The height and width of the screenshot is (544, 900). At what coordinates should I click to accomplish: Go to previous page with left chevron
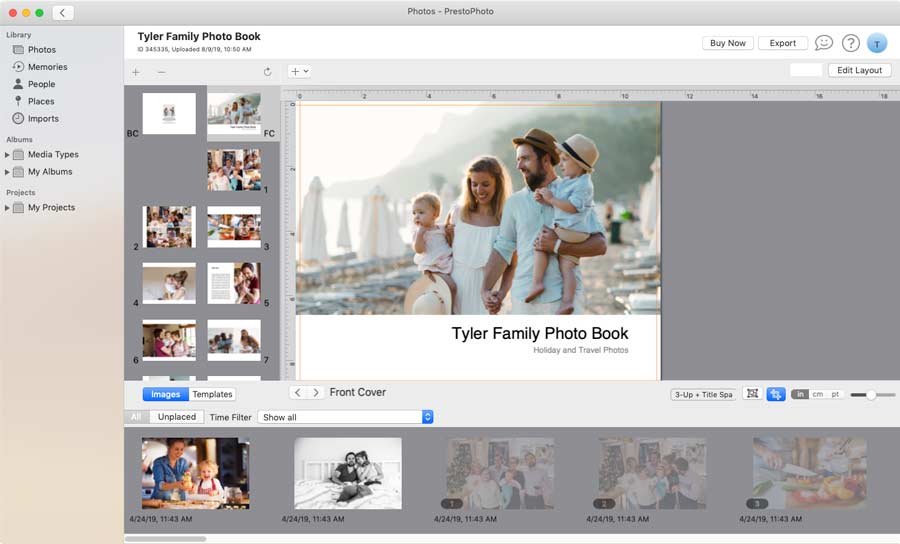(x=297, y=393)
